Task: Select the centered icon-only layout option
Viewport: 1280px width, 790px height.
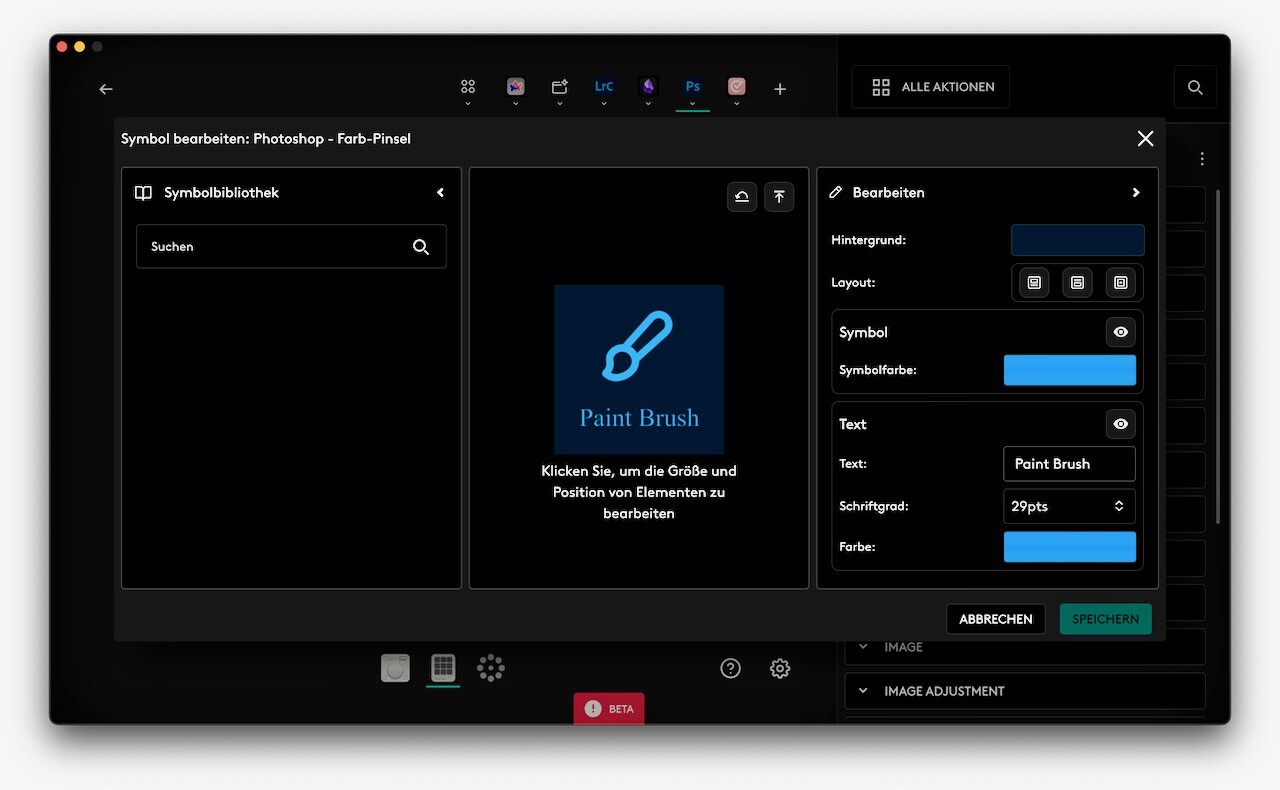Action: click(1121, 283)
